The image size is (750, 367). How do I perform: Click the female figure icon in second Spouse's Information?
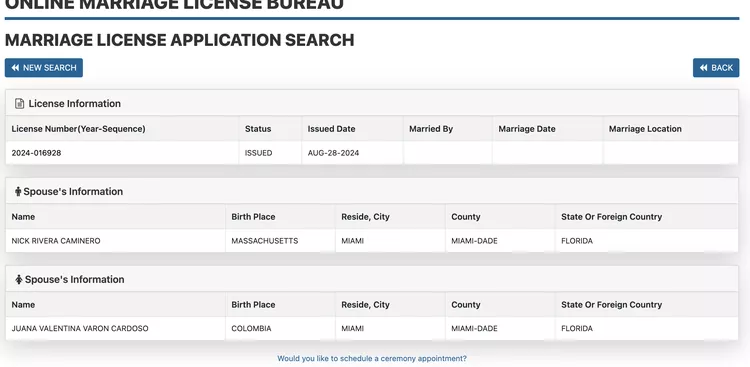(x=19, y=279)
